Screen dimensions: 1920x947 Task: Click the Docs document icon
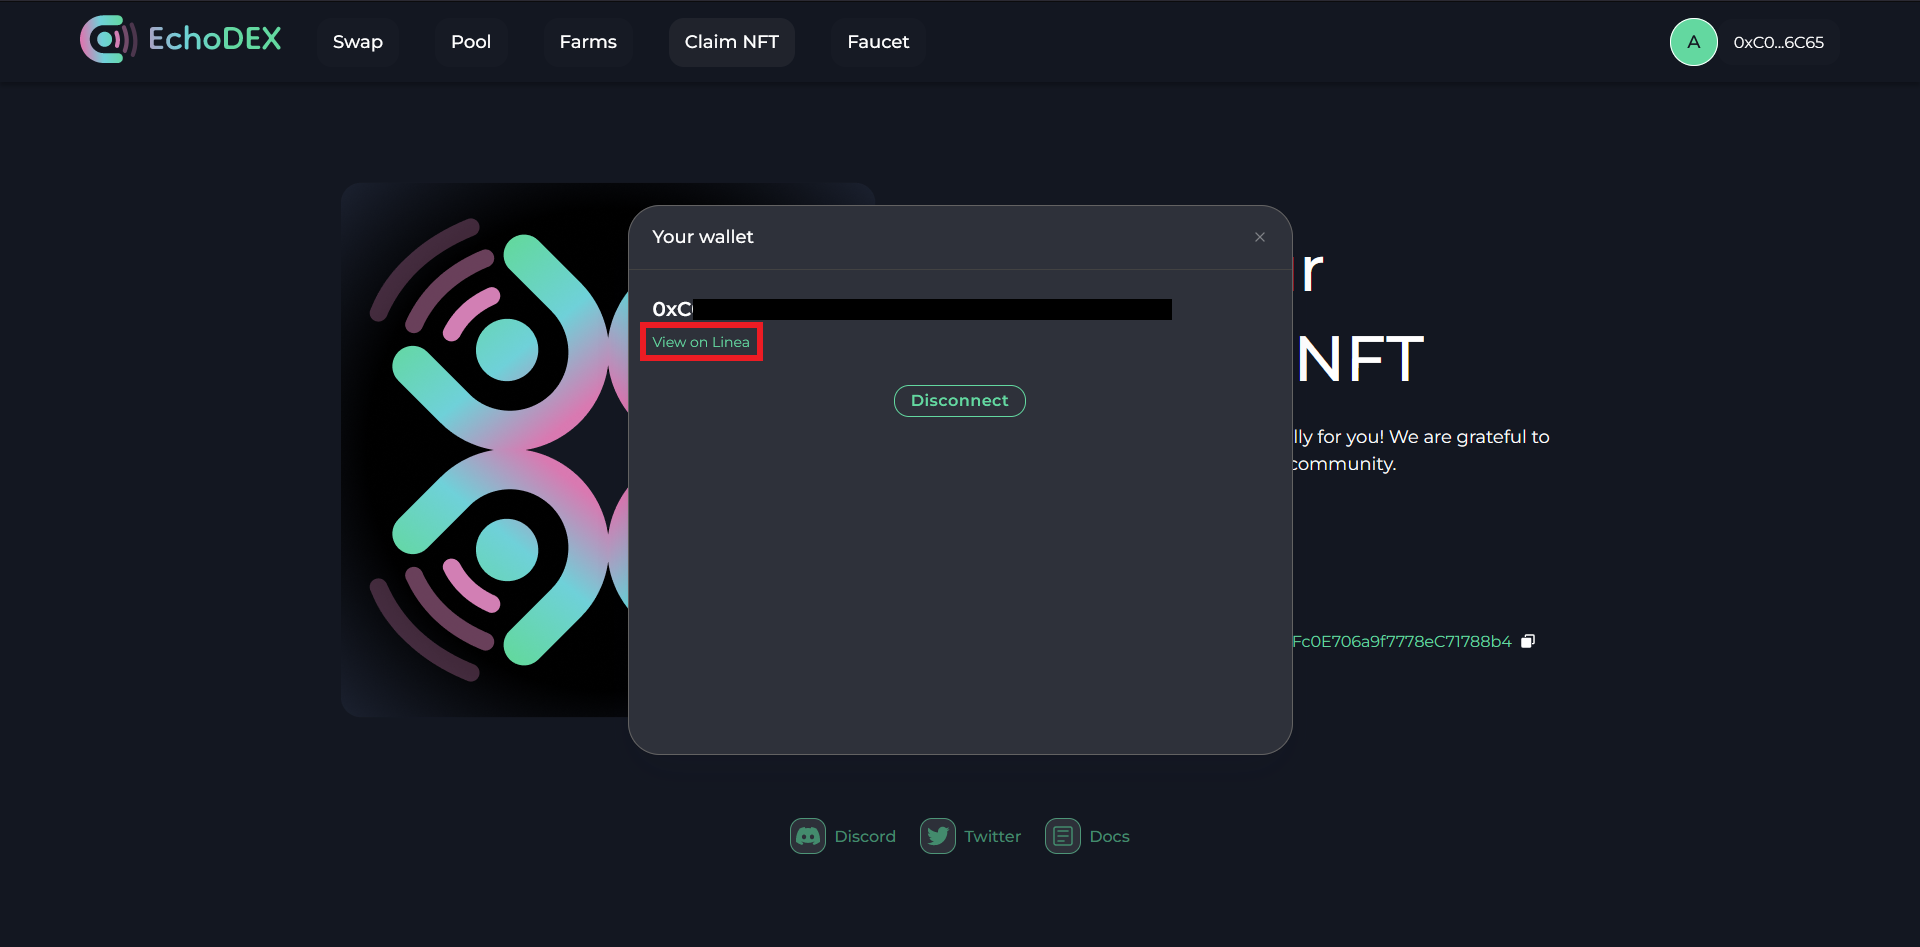click(x=1062, y=836)
